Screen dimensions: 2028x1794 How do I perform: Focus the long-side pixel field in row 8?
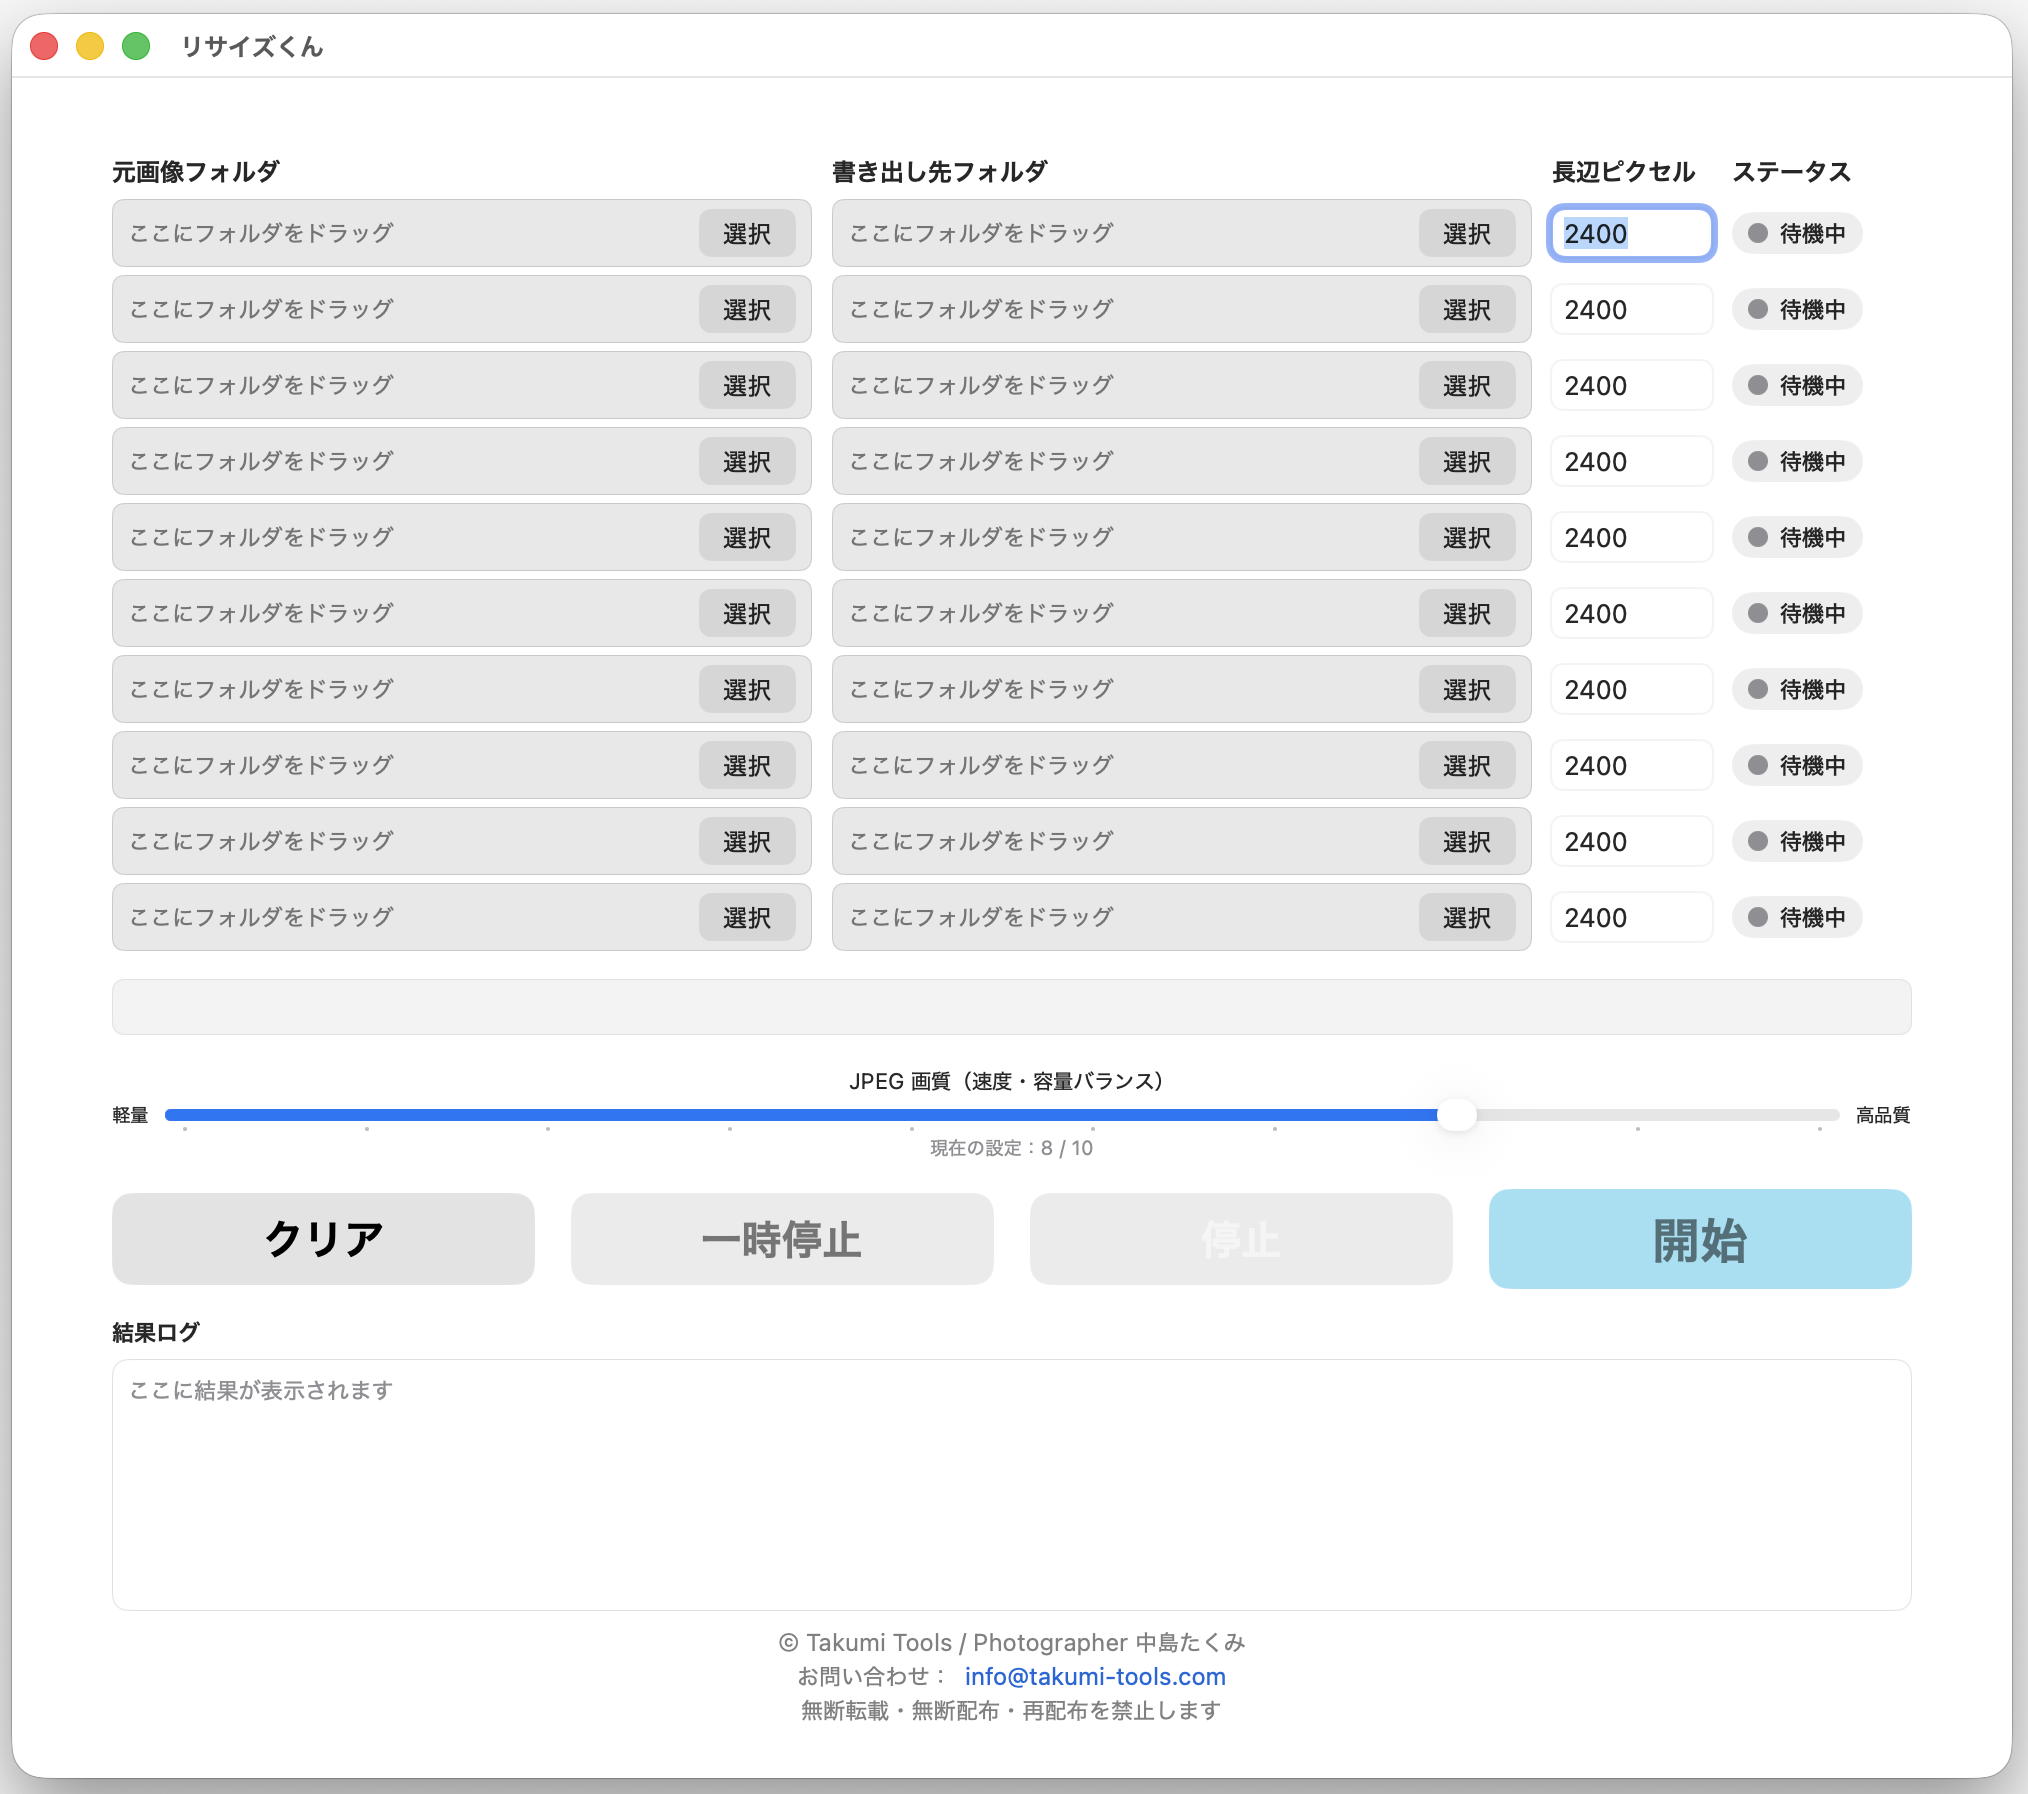(x=1631, y=766)
